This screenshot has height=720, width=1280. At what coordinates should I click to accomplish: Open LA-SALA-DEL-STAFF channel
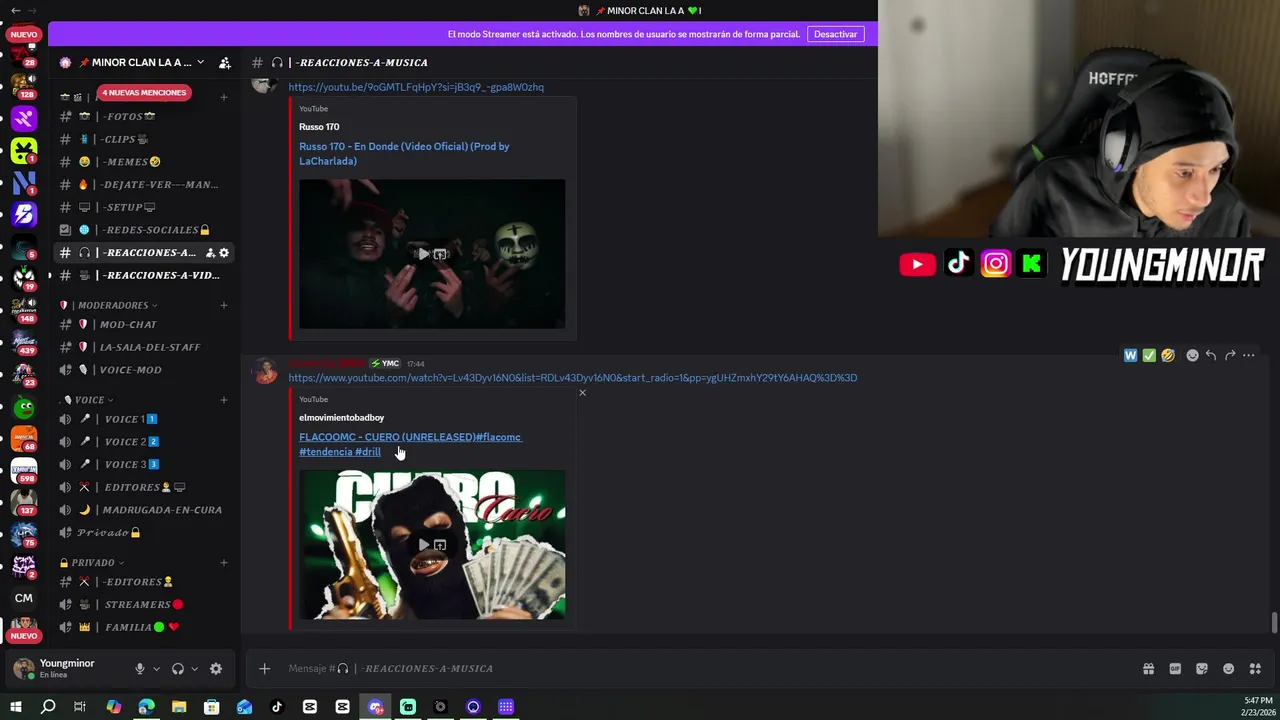(x=143, y=347)
